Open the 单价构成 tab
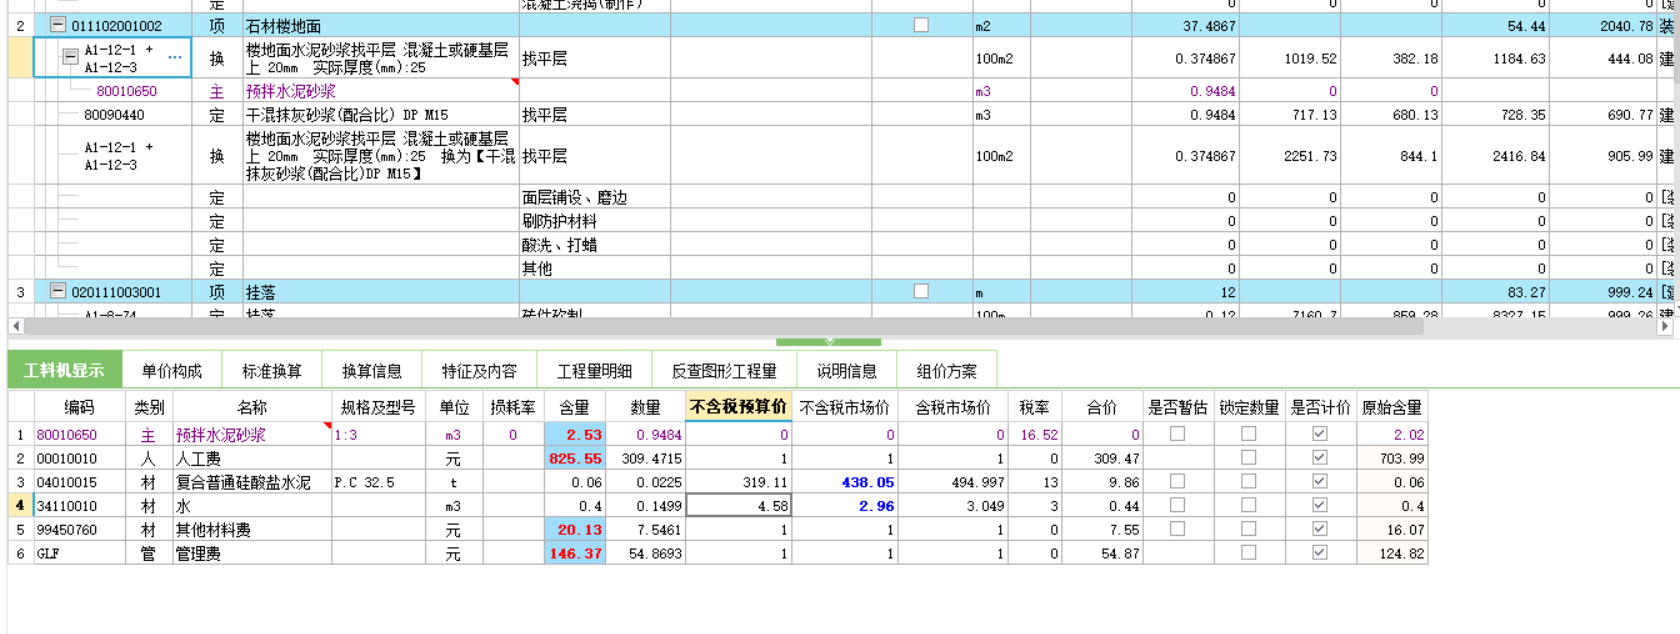Screen dimensions: 1680x634 (x=171, y=370)
